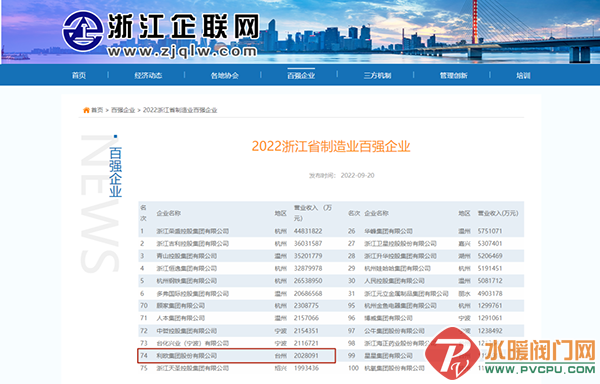Click rank 3 company 青山控股集团有限公司
The height and width of the screenshot is (384, 600).
coord(186,255)
